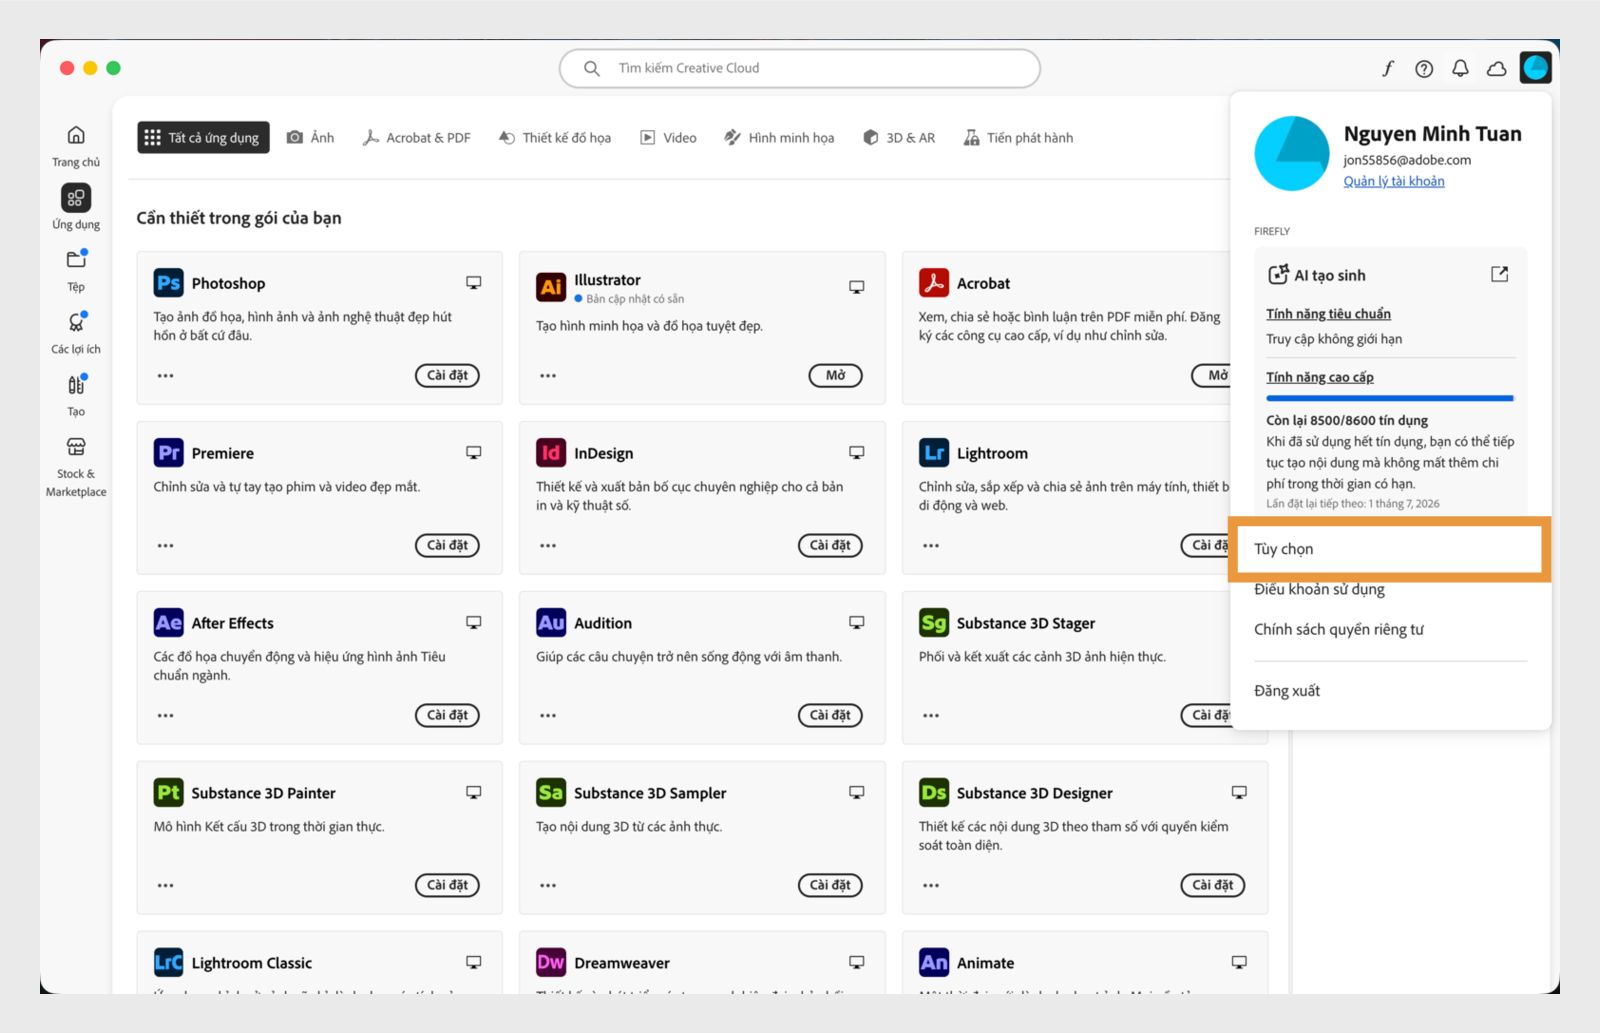The height and width of the screenshot is (1034, 1600).
Task: Click the Audition app icon
Action: pyautogui.click(x=551, y=623)
